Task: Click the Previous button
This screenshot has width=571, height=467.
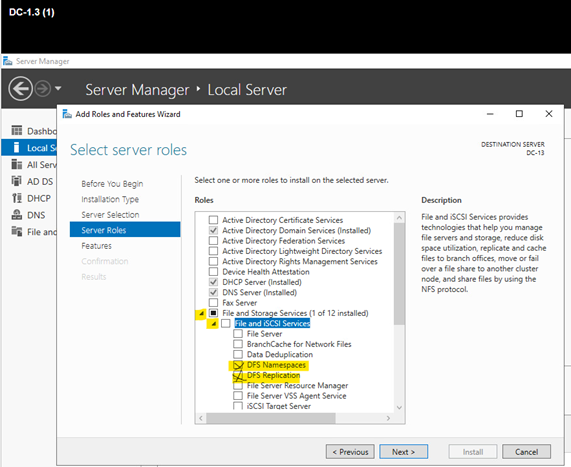Action: 350,452
